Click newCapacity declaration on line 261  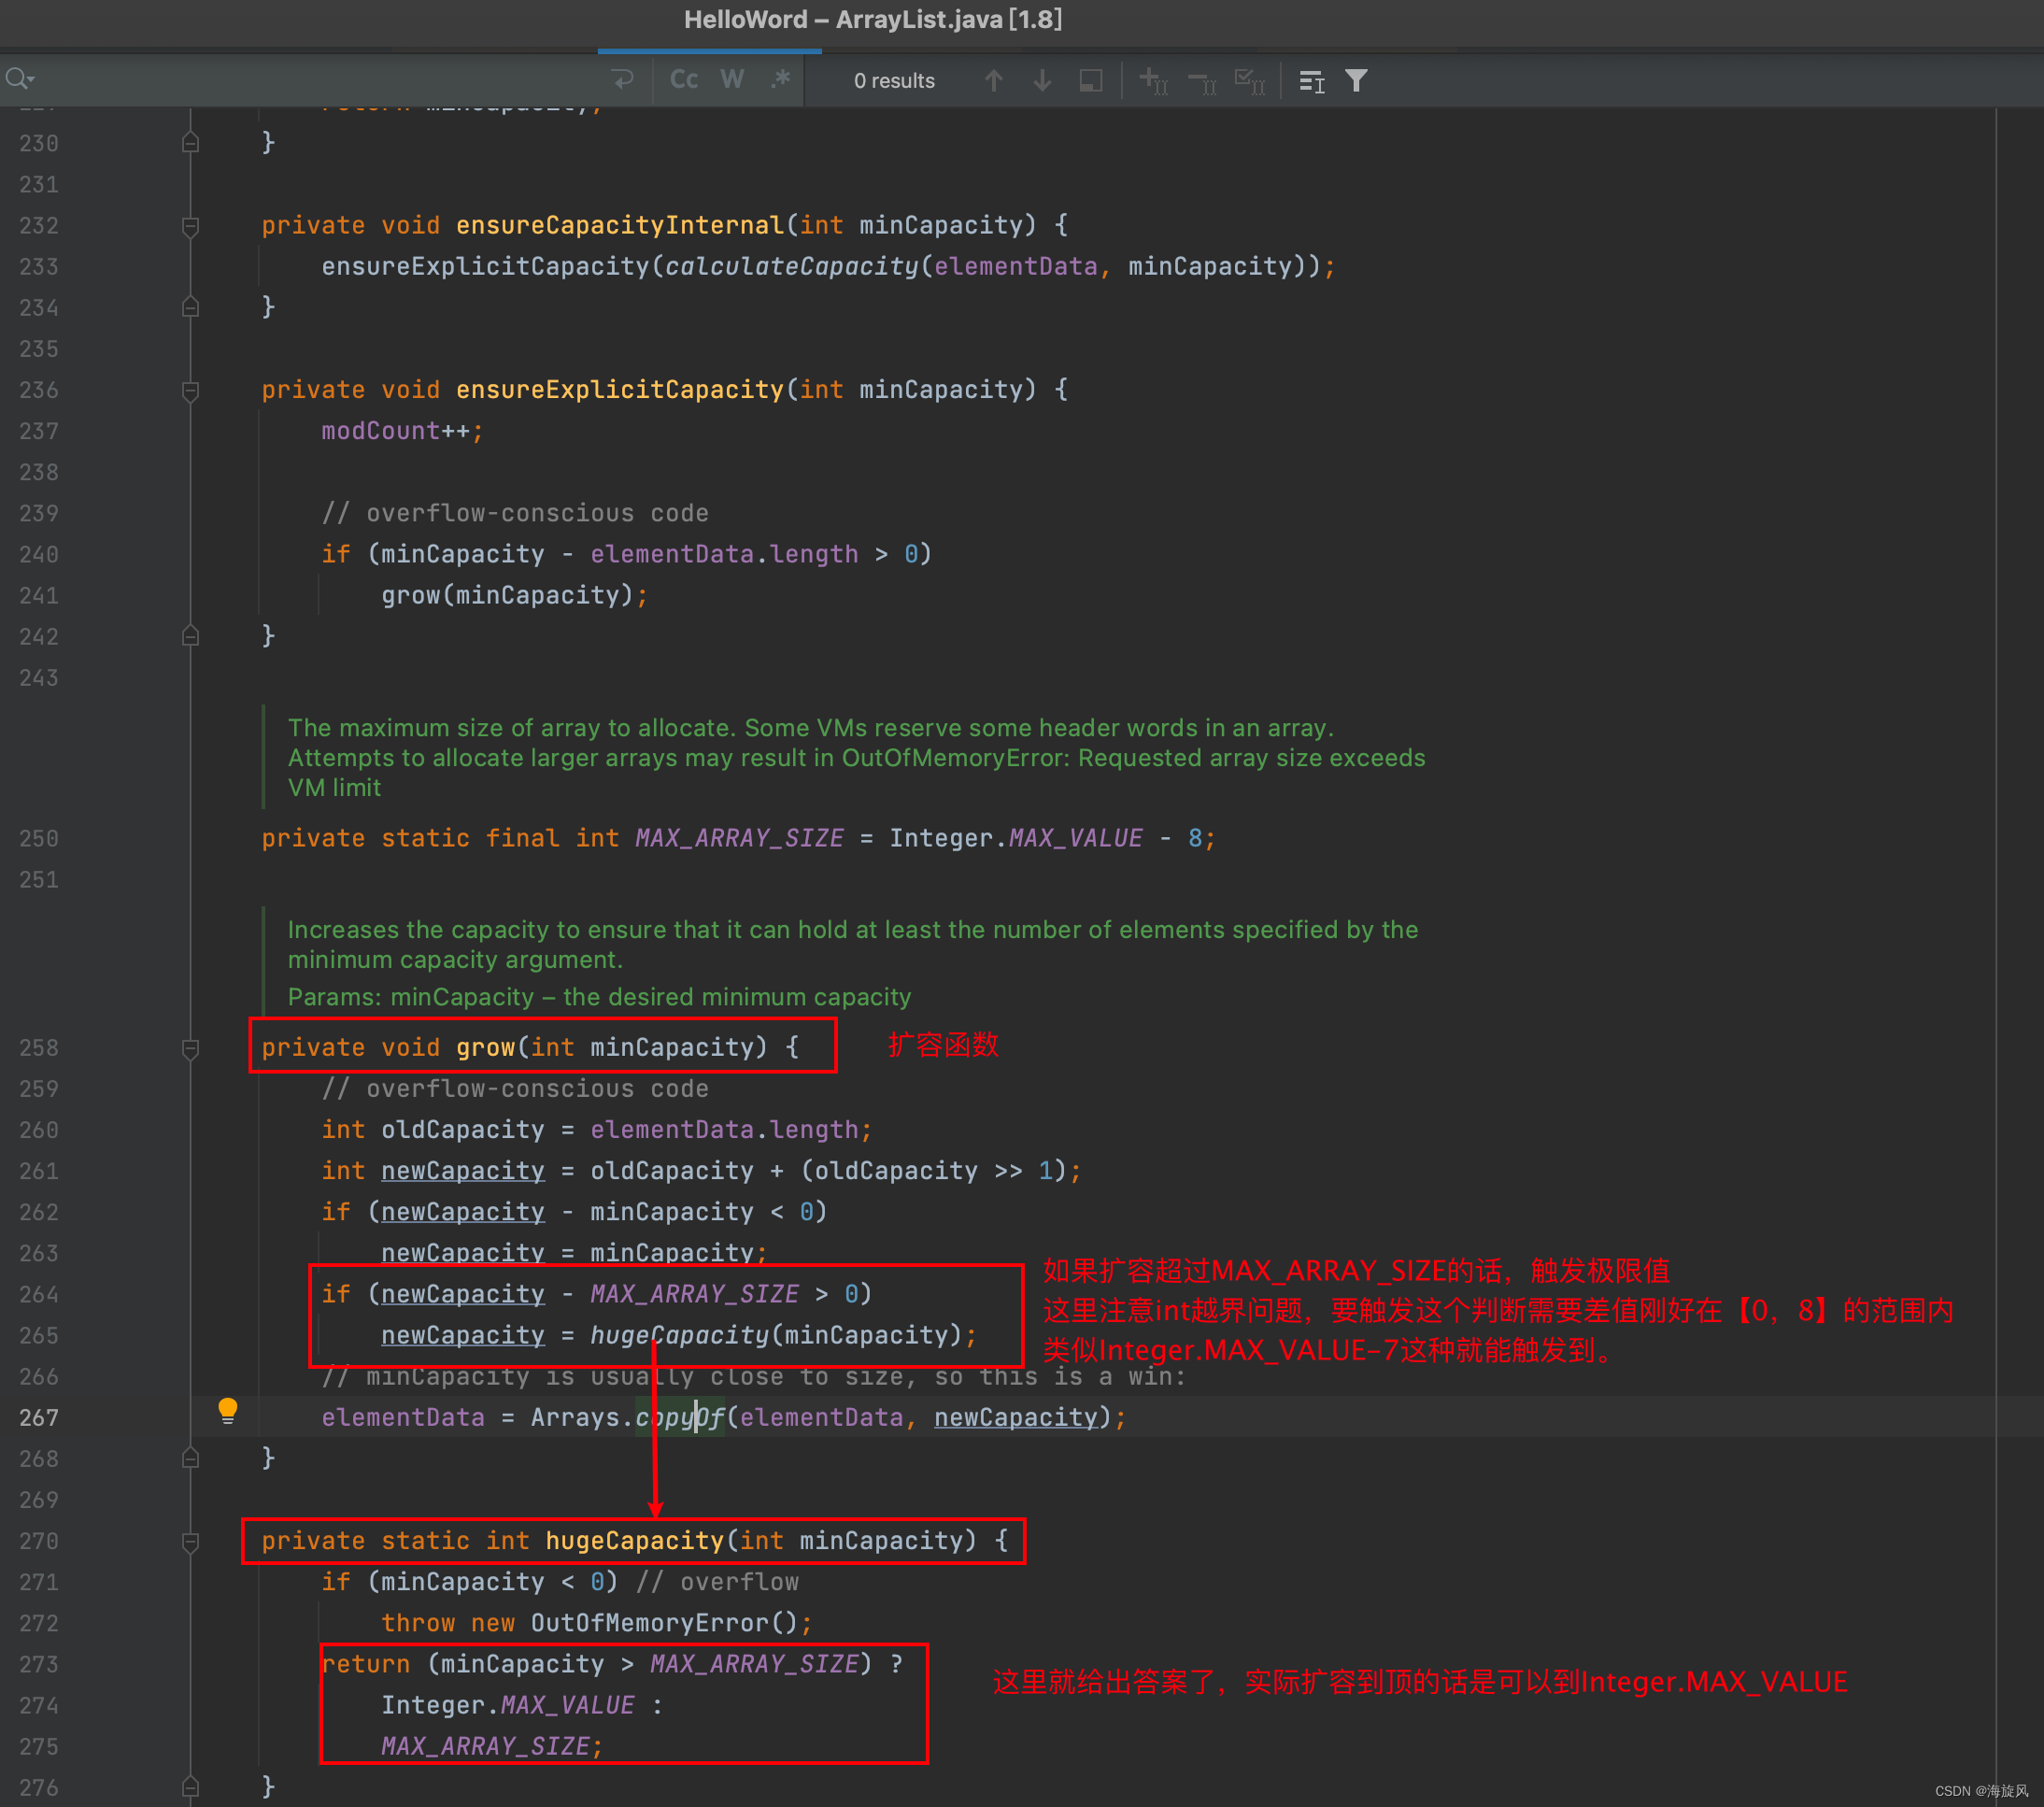coord(462,1171)
